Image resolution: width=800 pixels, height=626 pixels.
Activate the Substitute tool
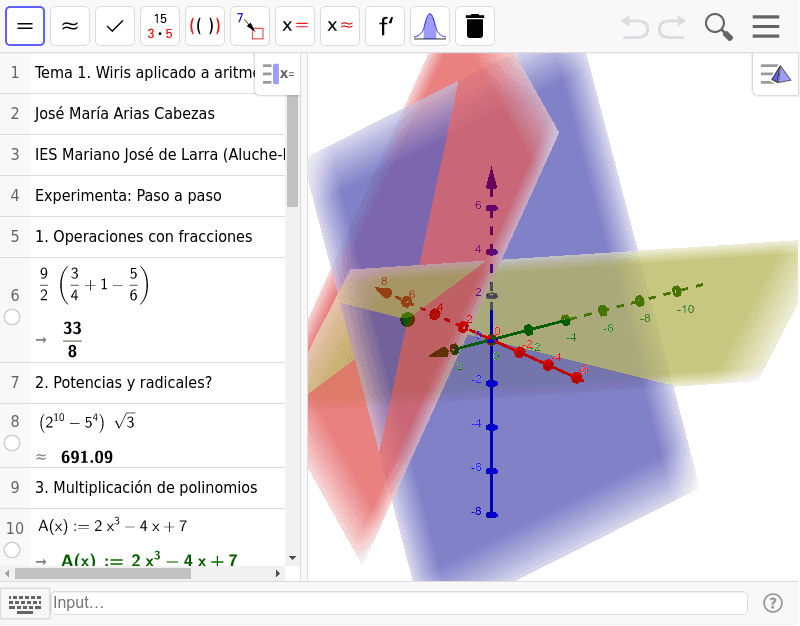tap(249, 26)
